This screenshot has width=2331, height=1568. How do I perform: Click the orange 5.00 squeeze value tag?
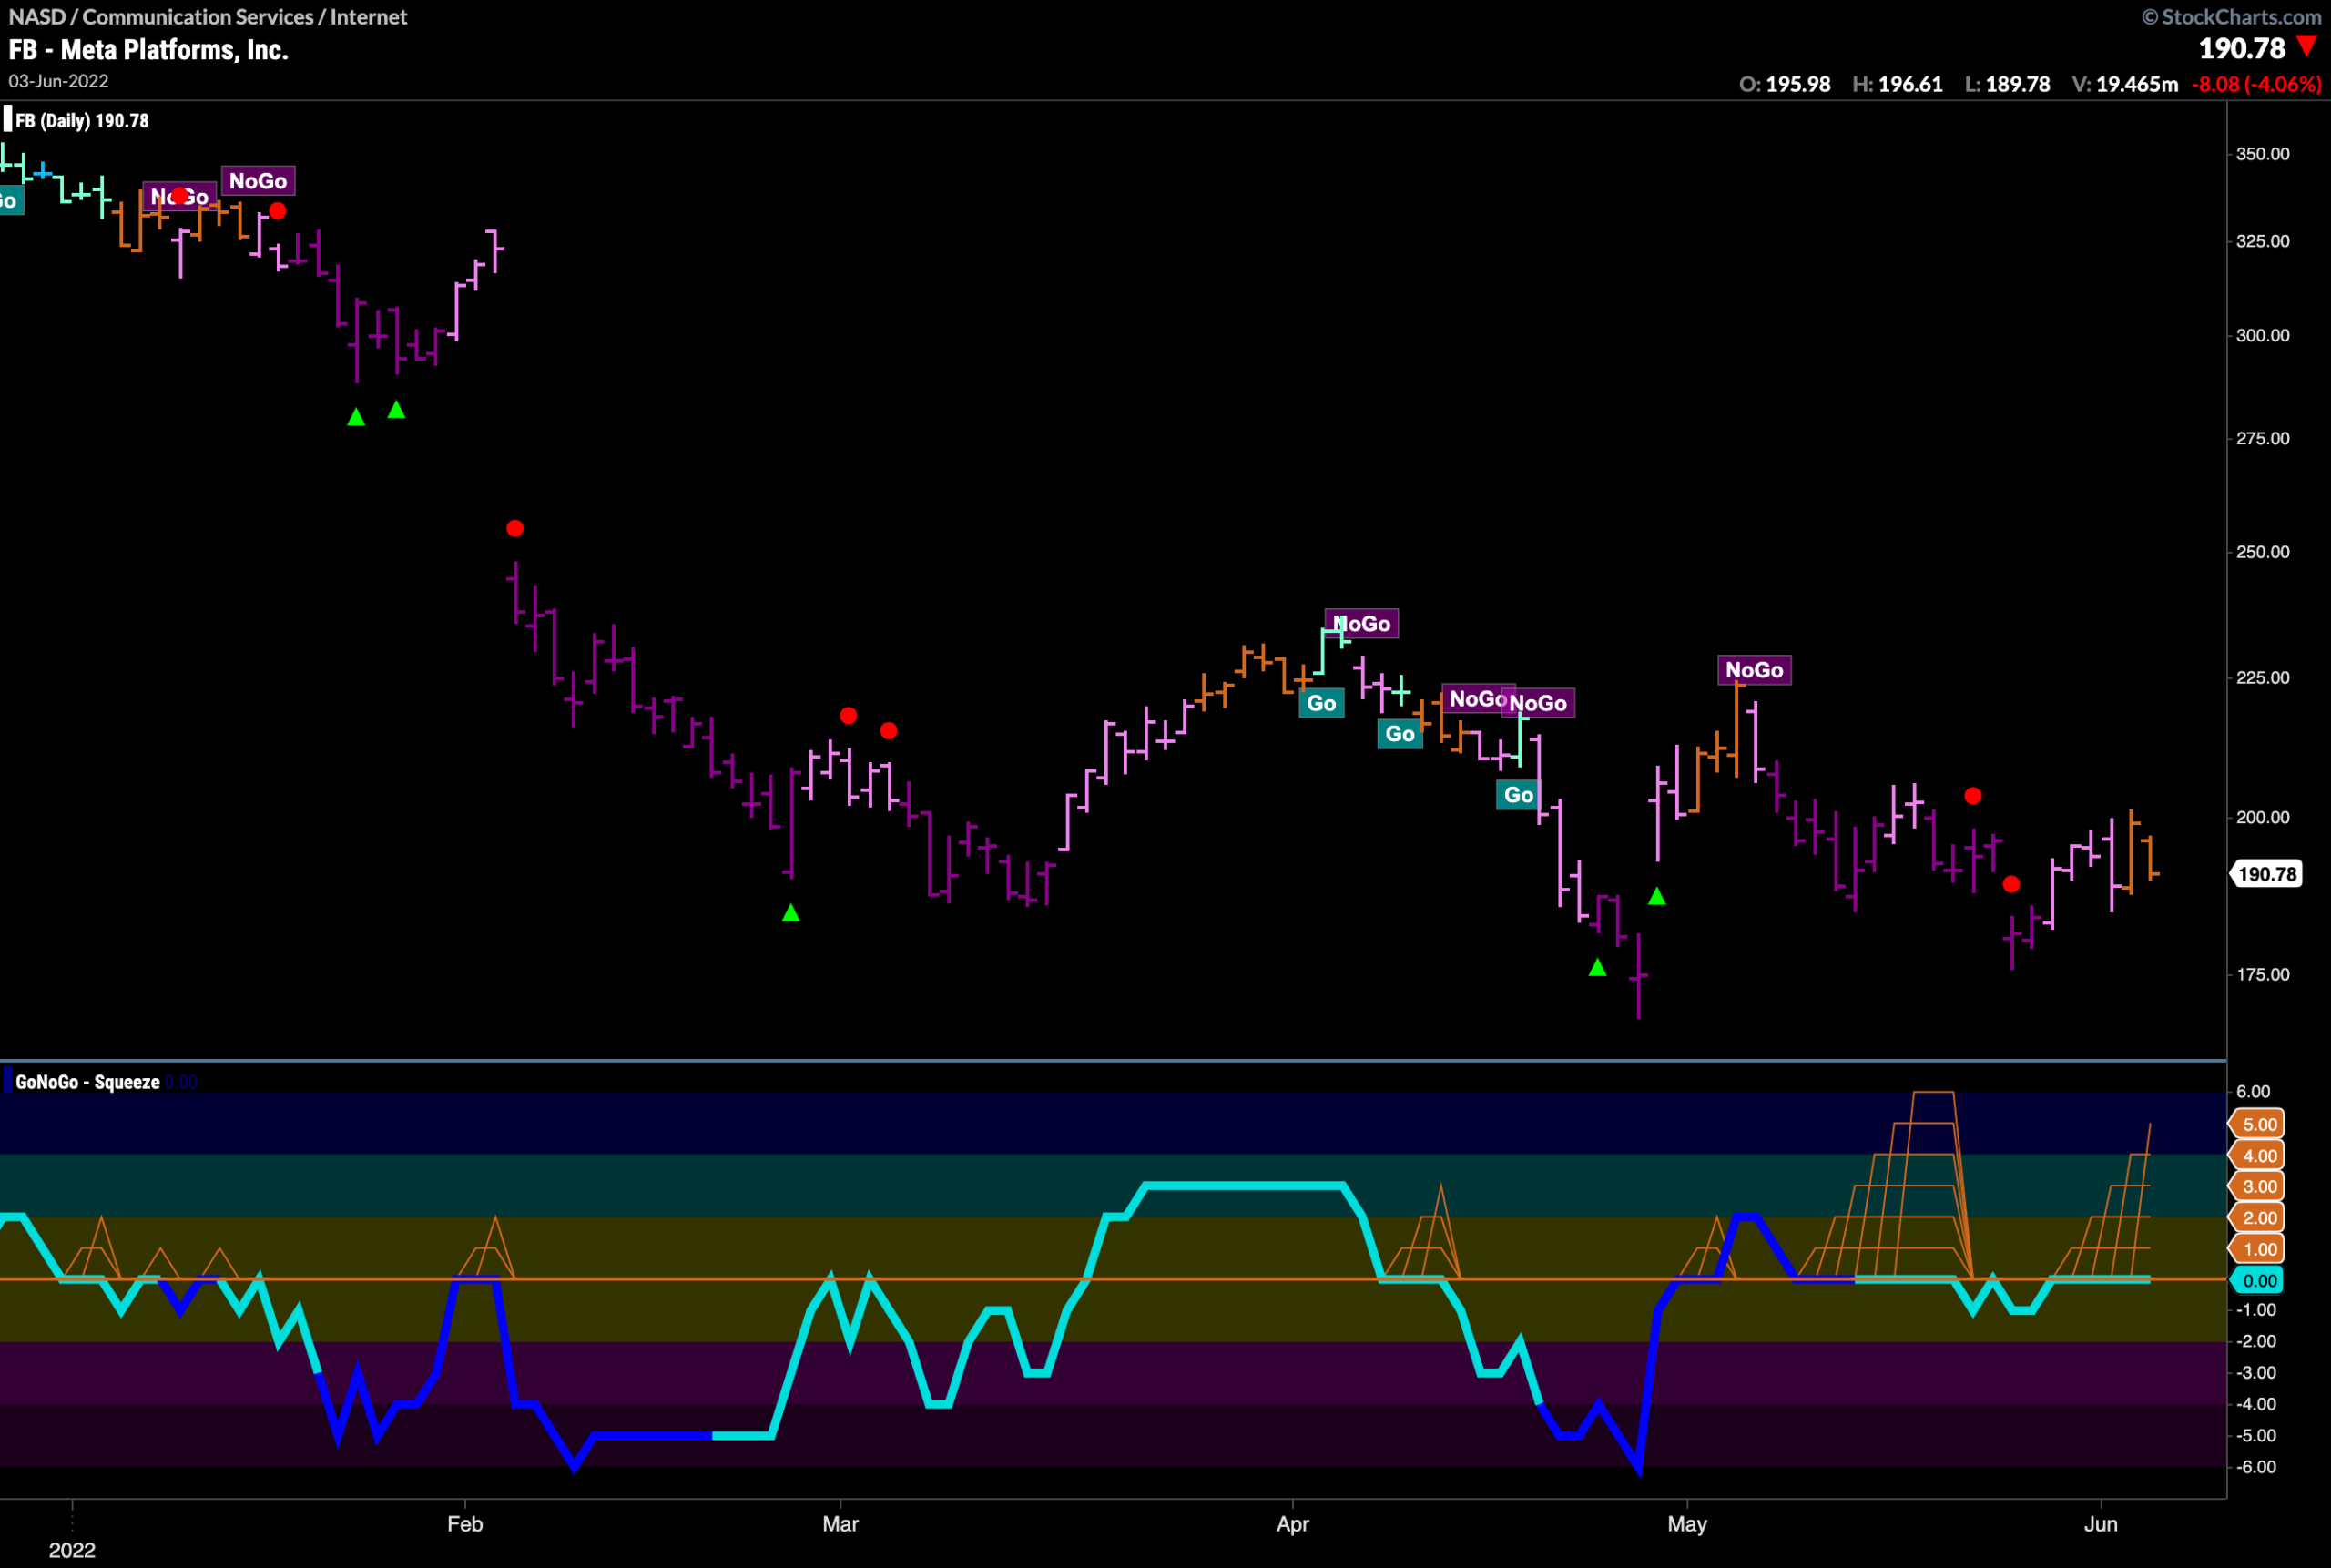pos(2259,1124)
